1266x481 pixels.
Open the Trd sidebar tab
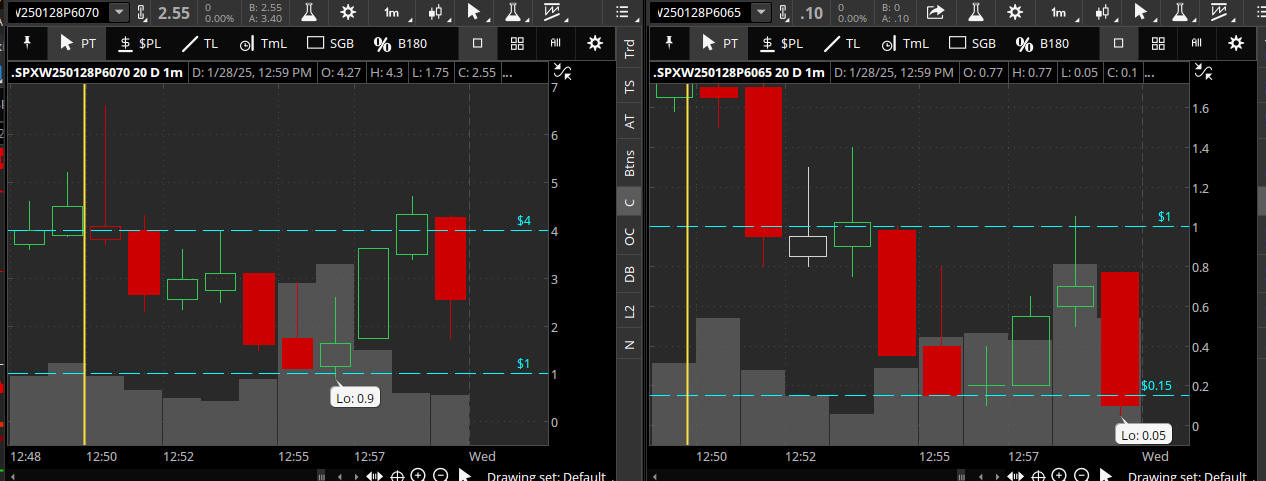(x=629, y=48)
